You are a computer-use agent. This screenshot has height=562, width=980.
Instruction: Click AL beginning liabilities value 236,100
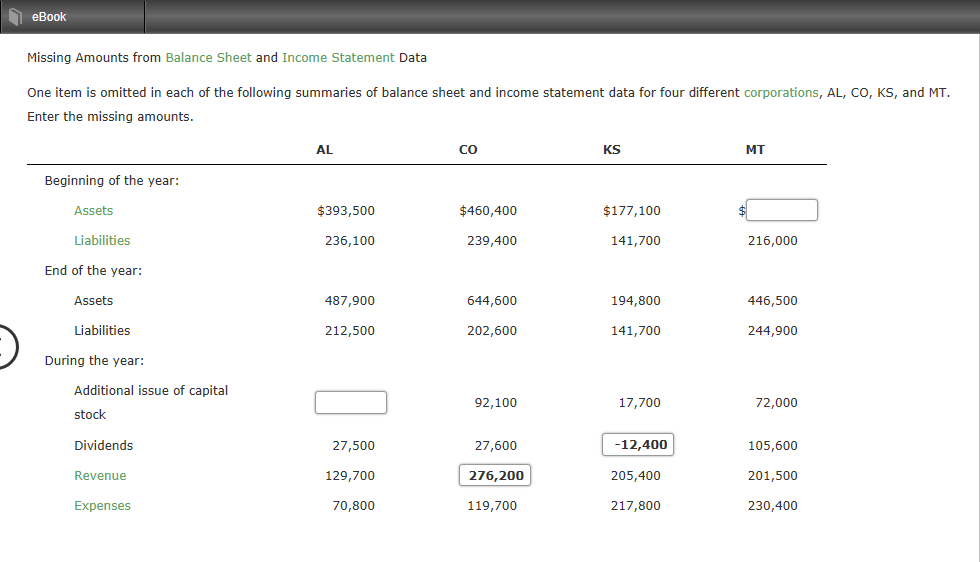pyautogui.click(x=349, y=241)
